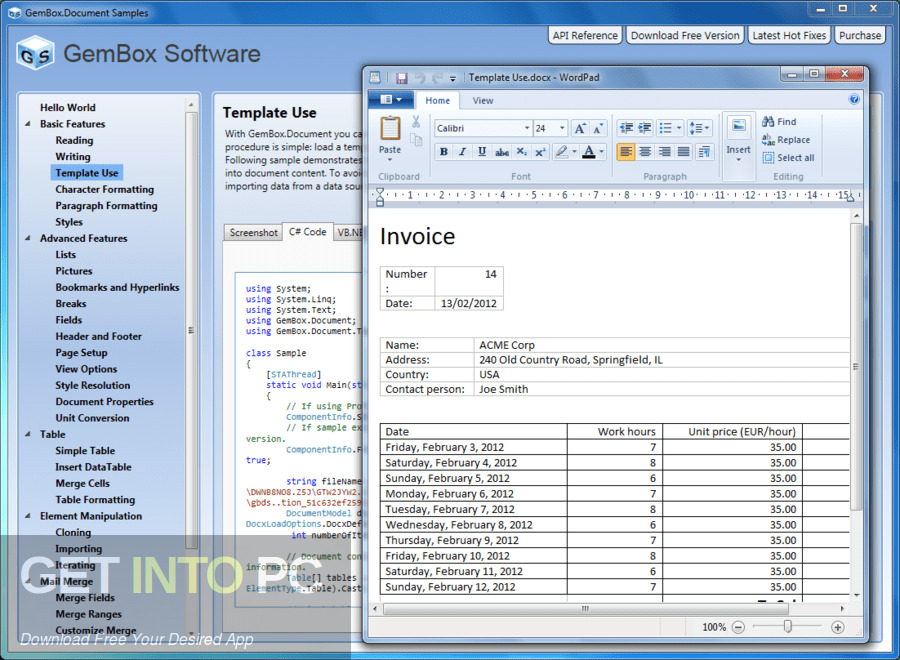The height and width of the screenshot is (660, 900).
Task: Toggle Subscript formatting in WordPad
Action: [521, 152]
